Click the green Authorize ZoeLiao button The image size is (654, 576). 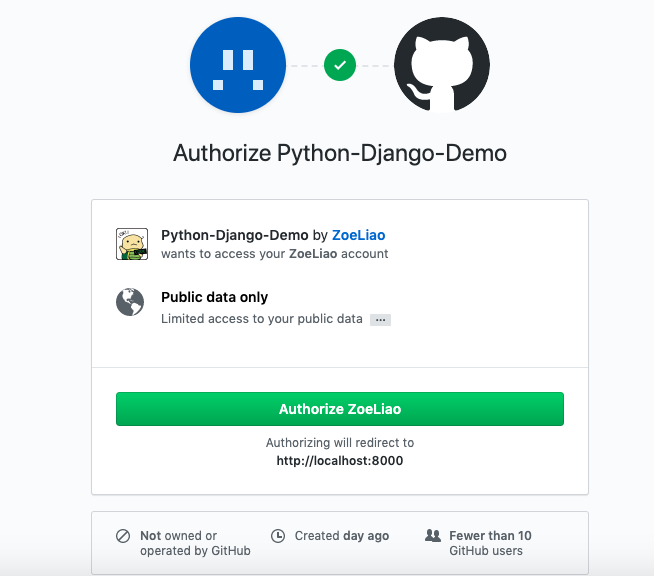(340, 409)
